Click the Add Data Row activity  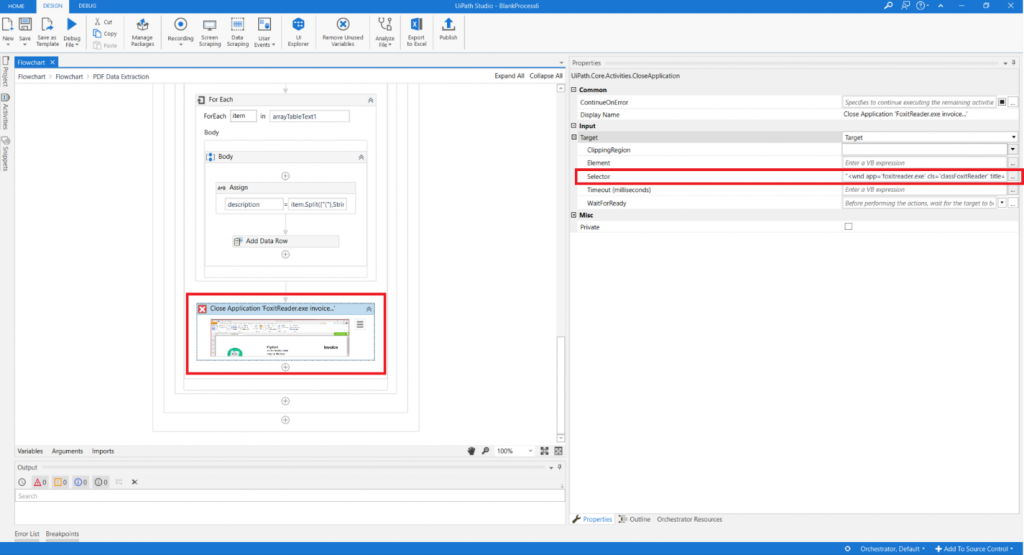pyautogui.click(x=285, y=241)
